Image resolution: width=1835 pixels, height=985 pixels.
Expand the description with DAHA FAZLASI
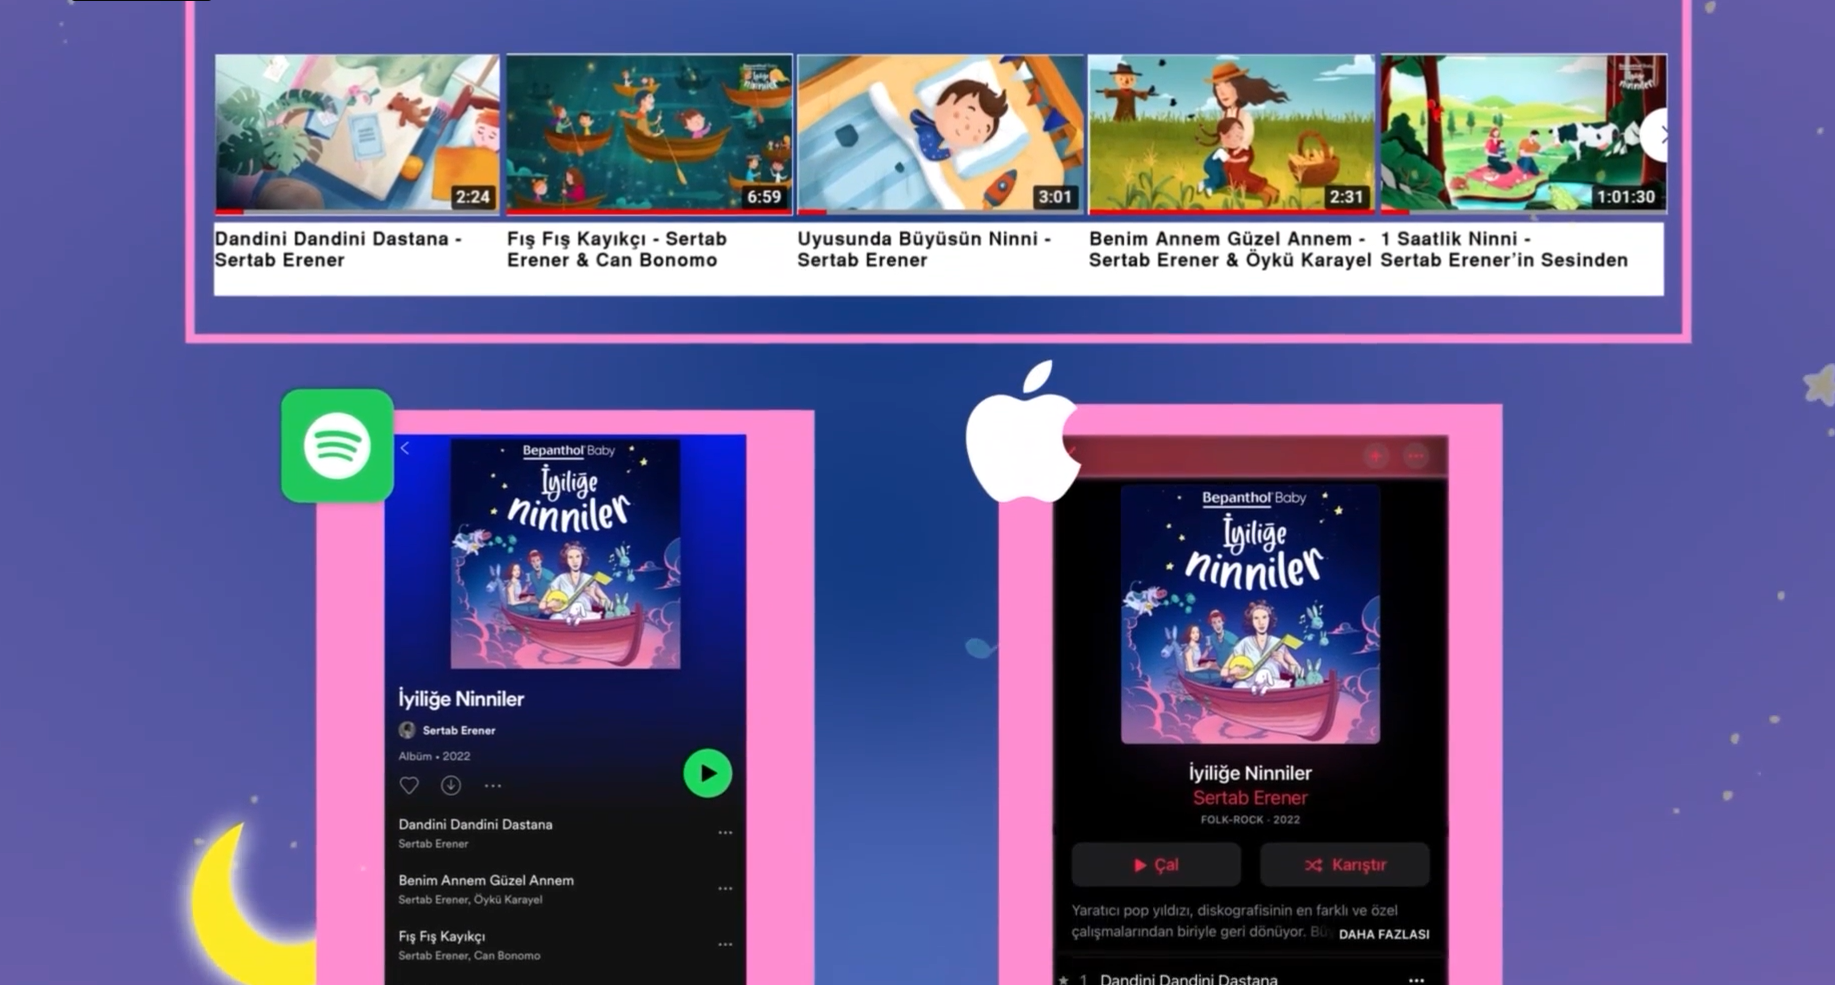1384,934
